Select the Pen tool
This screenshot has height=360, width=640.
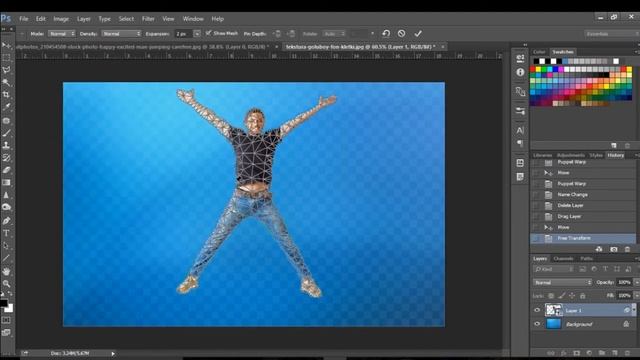click(6, 221)
